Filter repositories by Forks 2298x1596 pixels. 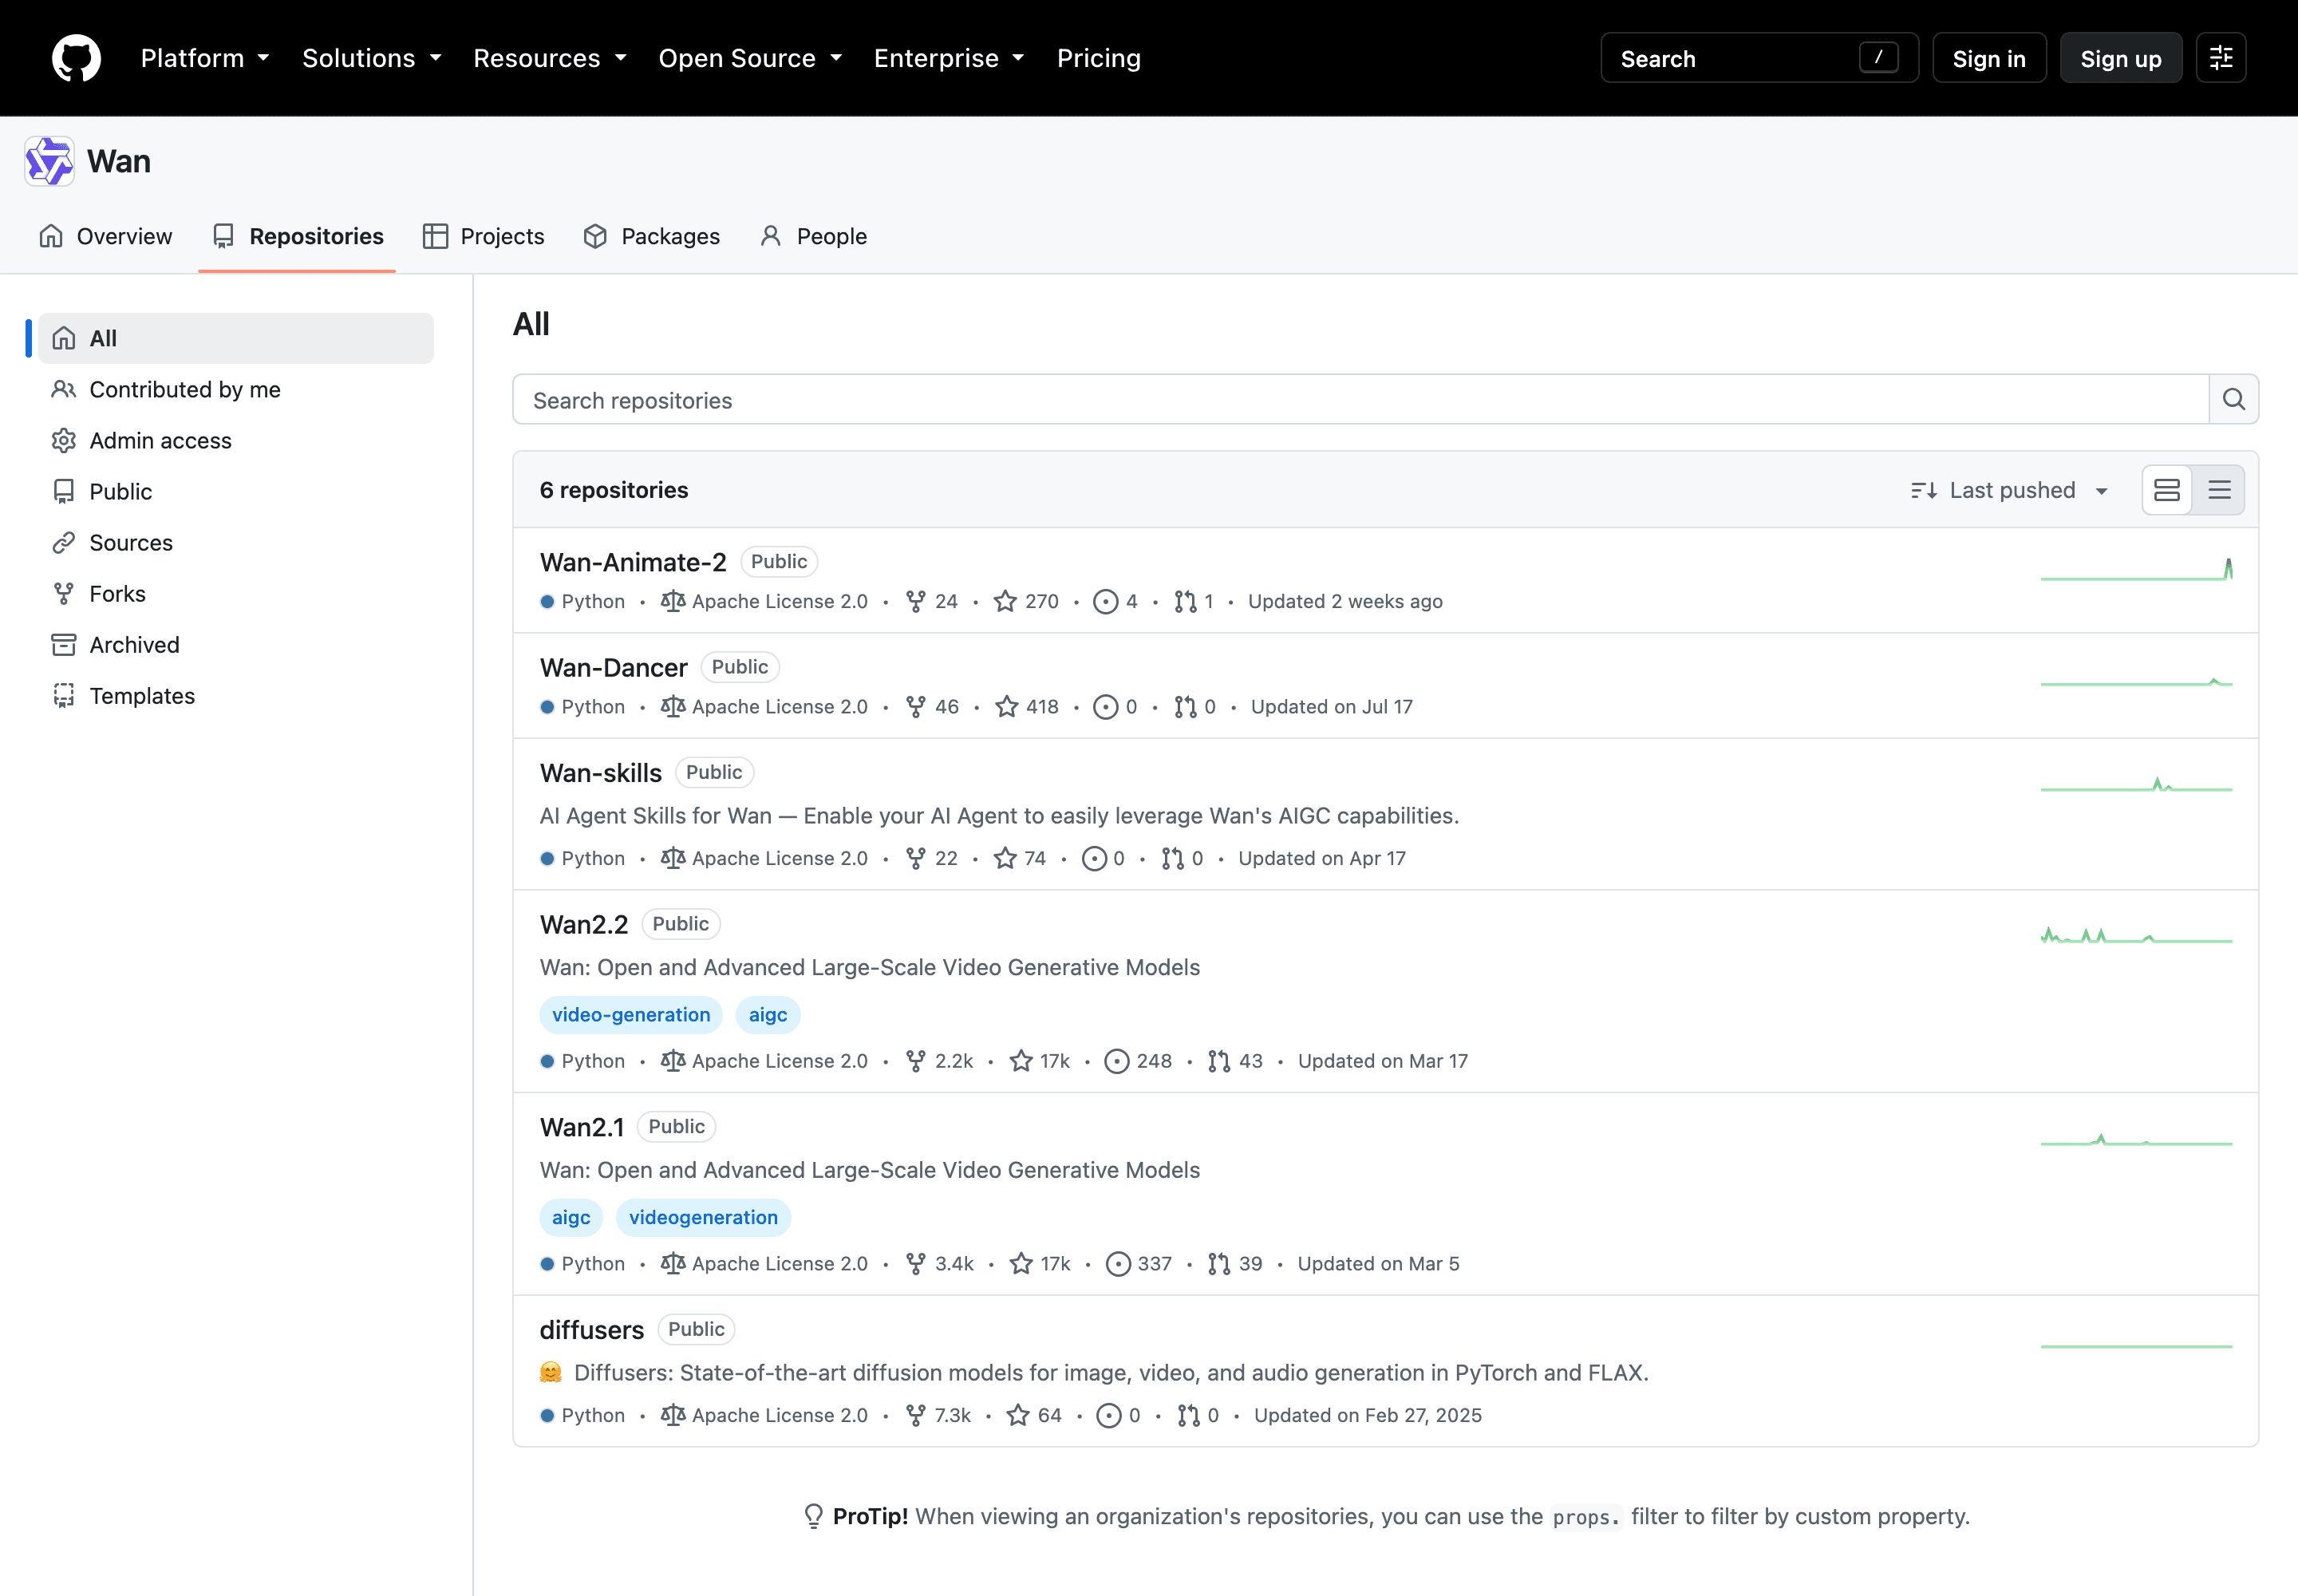pyautogui.click(x=235, y=593)
